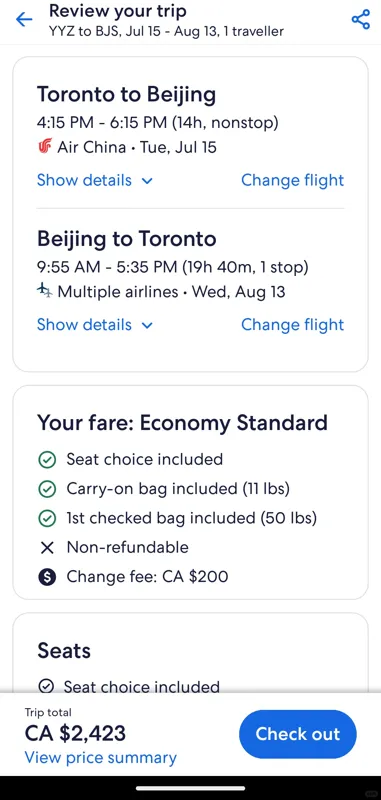
Task: Expand Show details for Beijing to Toronto
Action: tap(95, 324)
